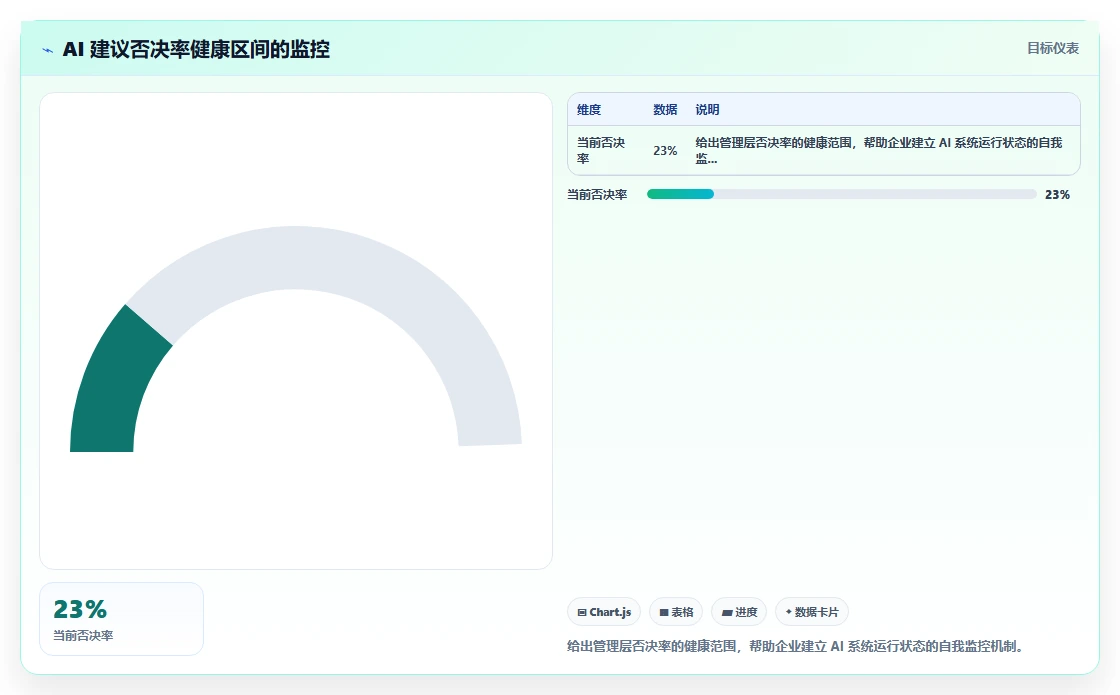Click the 数据 column header

tap(665, 109)
